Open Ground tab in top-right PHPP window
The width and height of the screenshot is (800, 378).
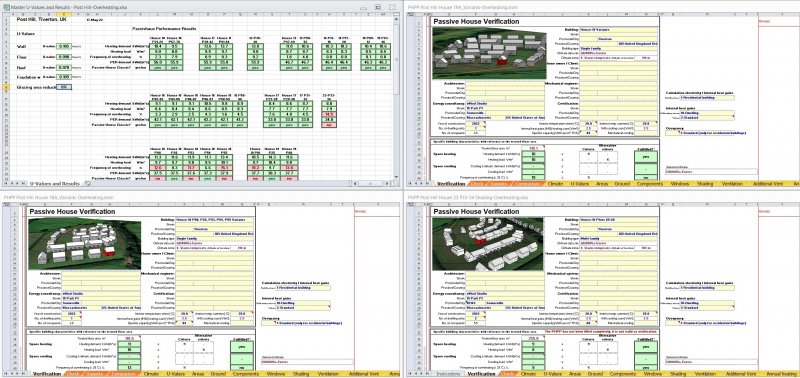[621, 184]
